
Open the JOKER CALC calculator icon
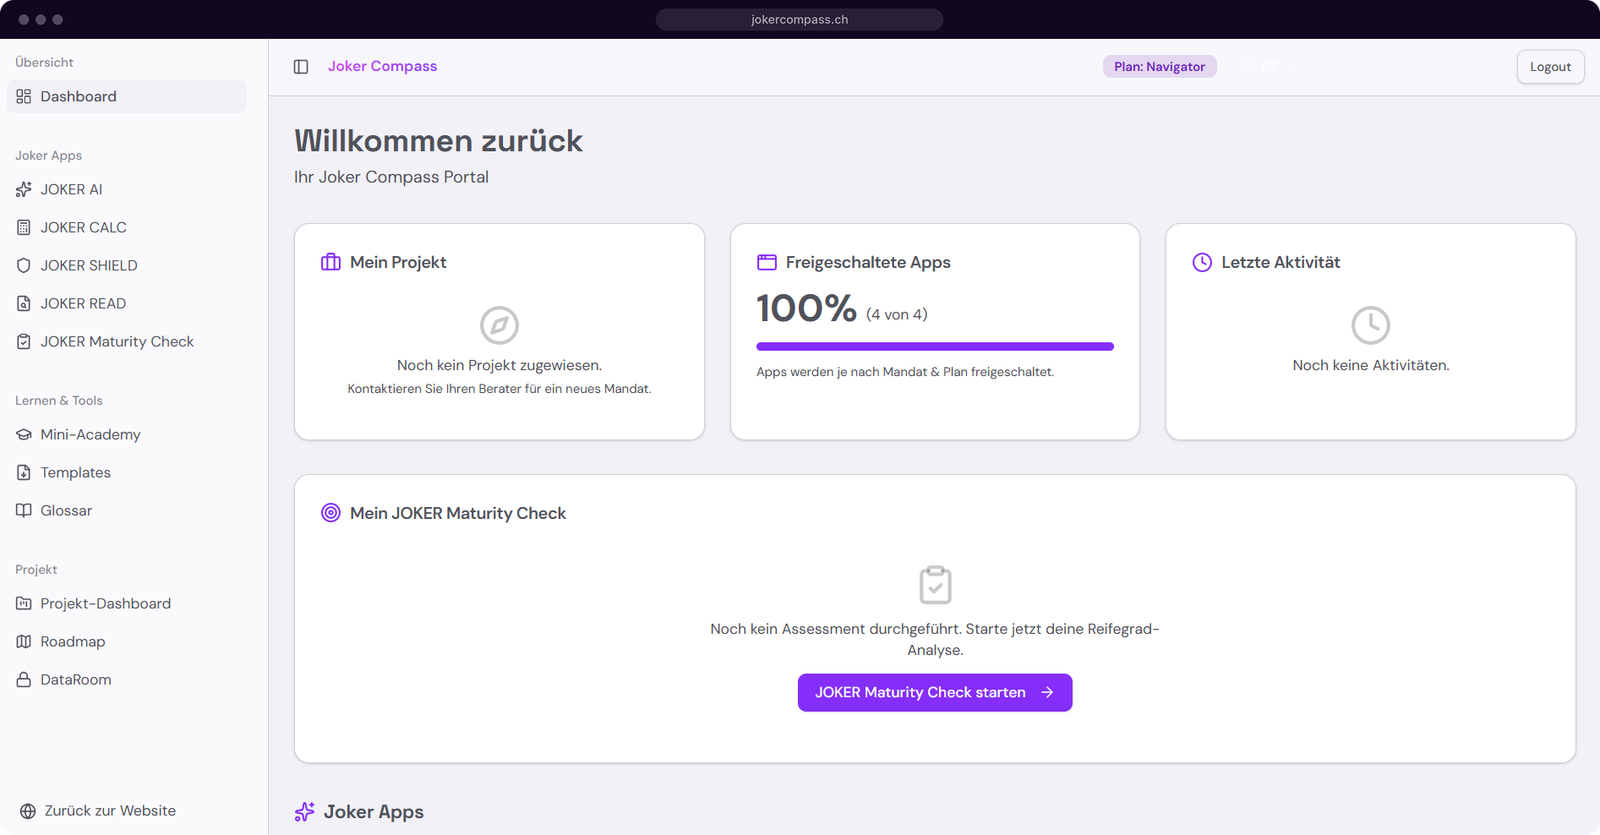[x=24, y=227]
